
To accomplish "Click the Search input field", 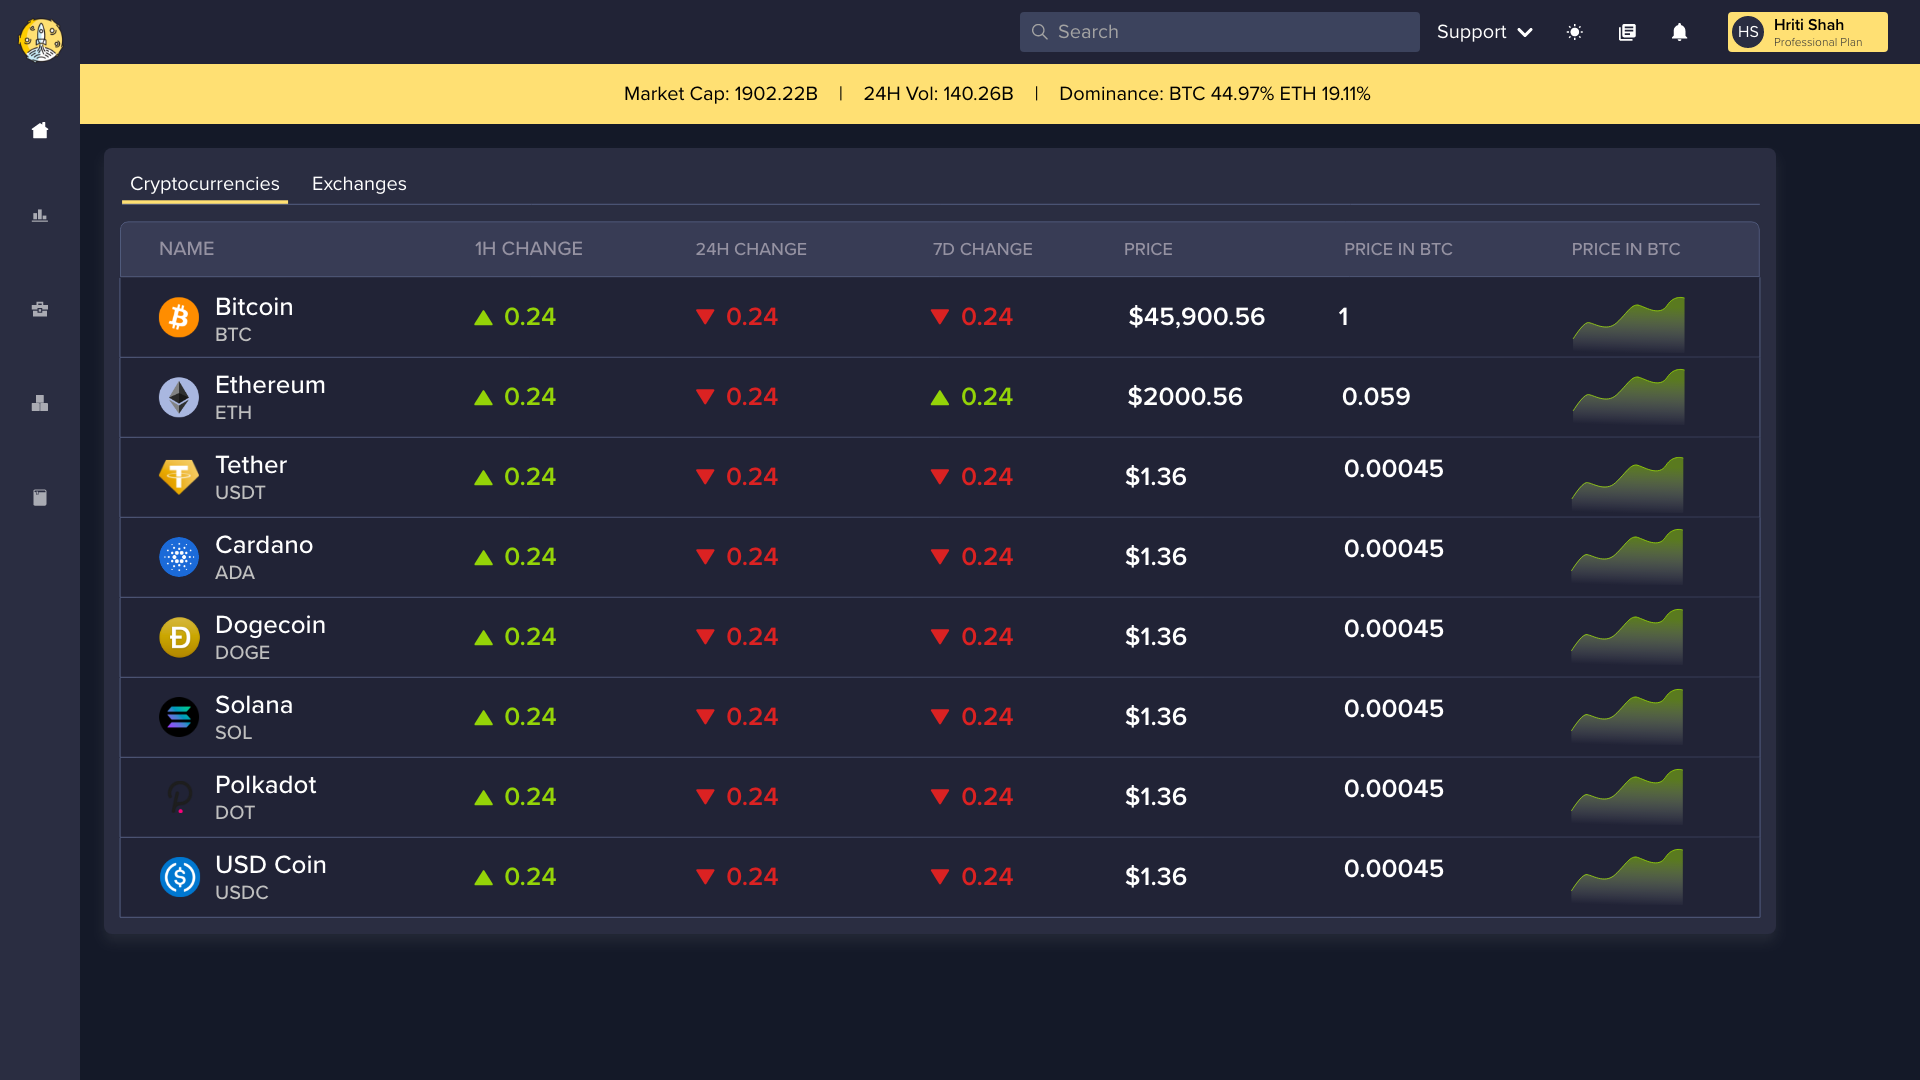I will [x=1230, y=32].
